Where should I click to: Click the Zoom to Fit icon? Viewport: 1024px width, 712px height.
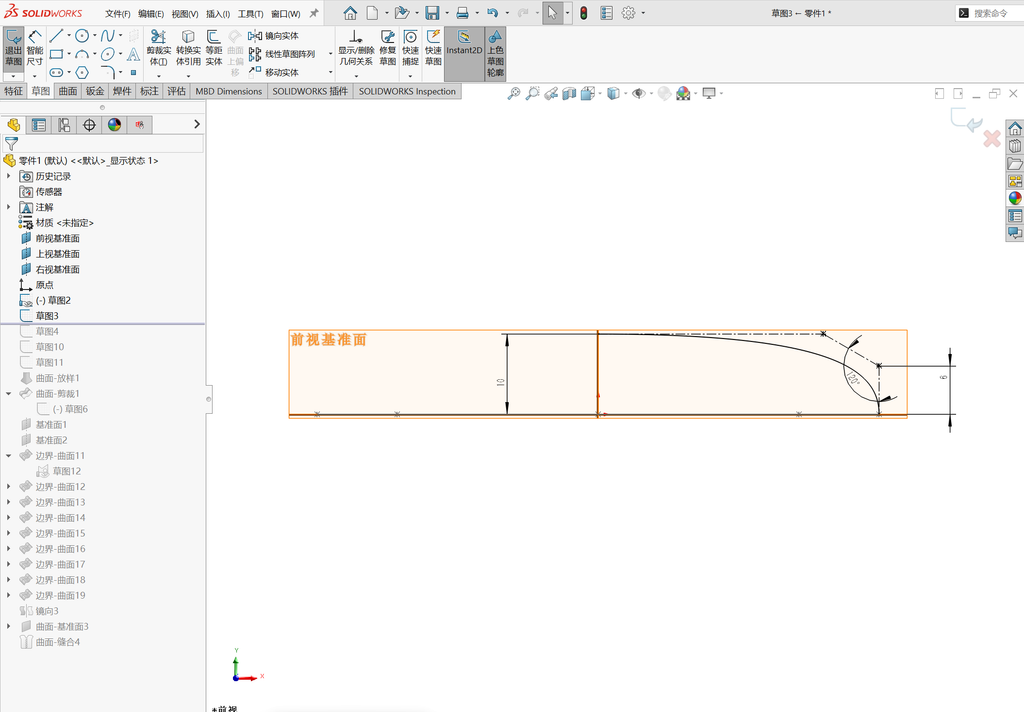[x=514, y=93]
